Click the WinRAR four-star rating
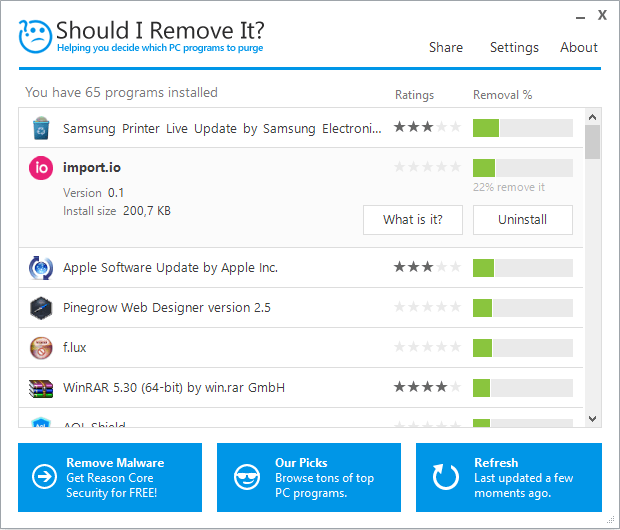620x530 pixels. point(427,386)
